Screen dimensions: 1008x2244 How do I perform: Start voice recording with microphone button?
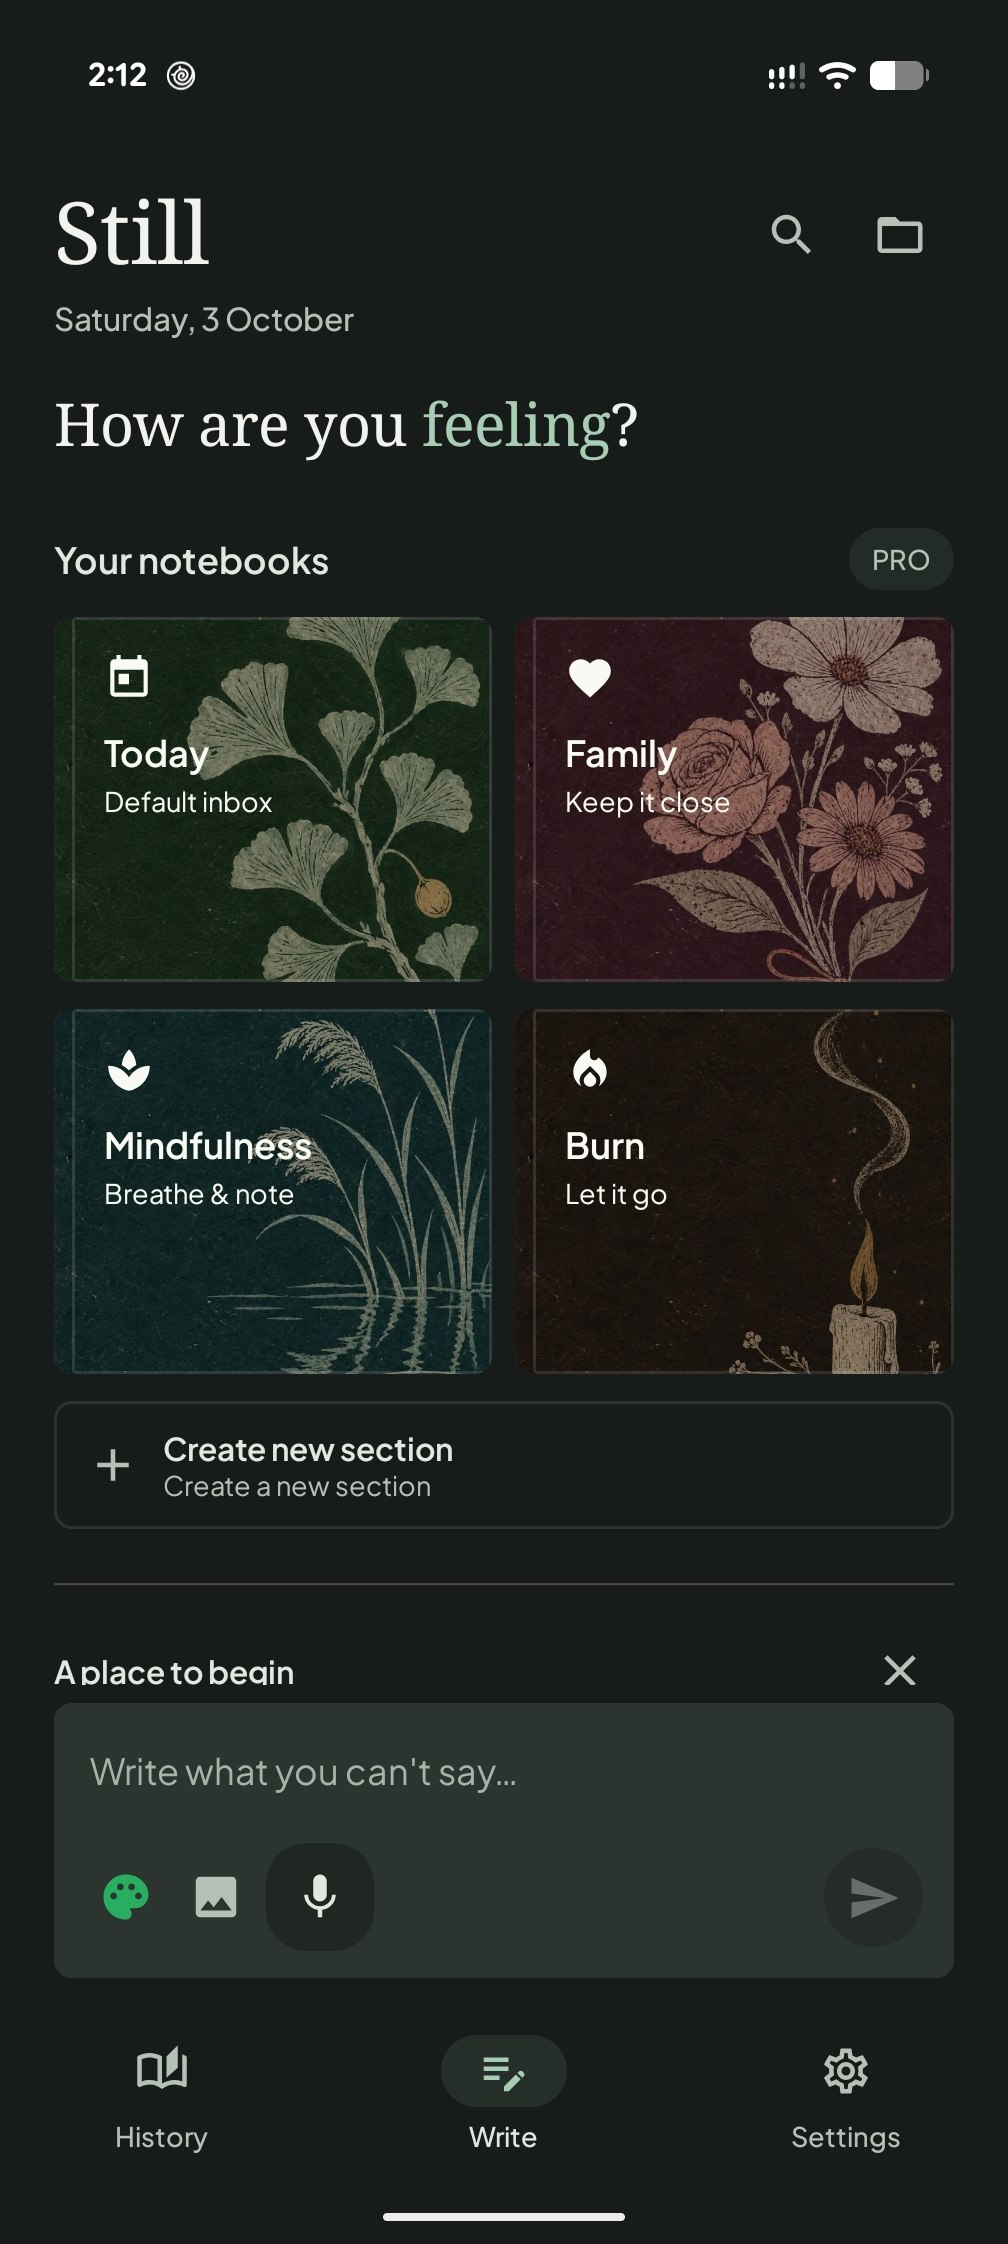pyautogui.click(x=320, y=1896)
